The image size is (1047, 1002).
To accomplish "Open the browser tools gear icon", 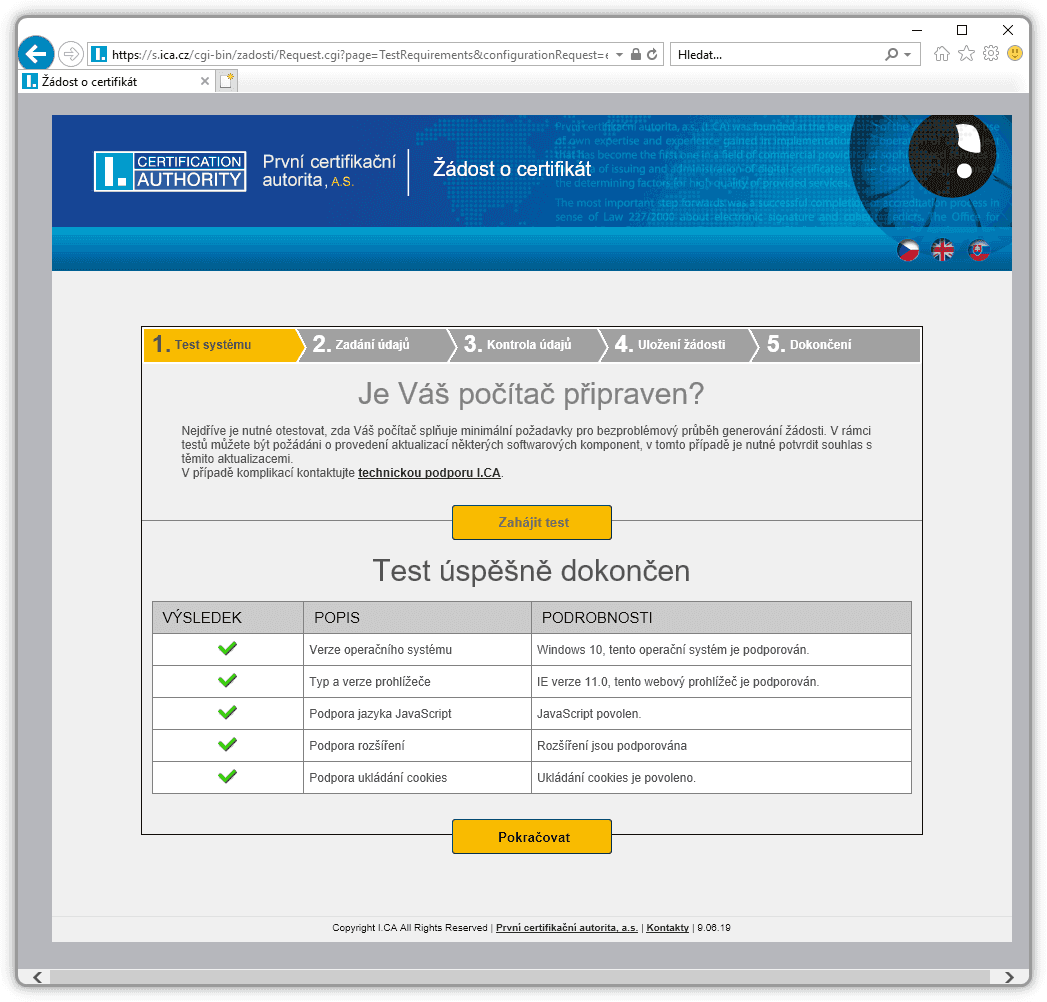I will pos(991,53).
